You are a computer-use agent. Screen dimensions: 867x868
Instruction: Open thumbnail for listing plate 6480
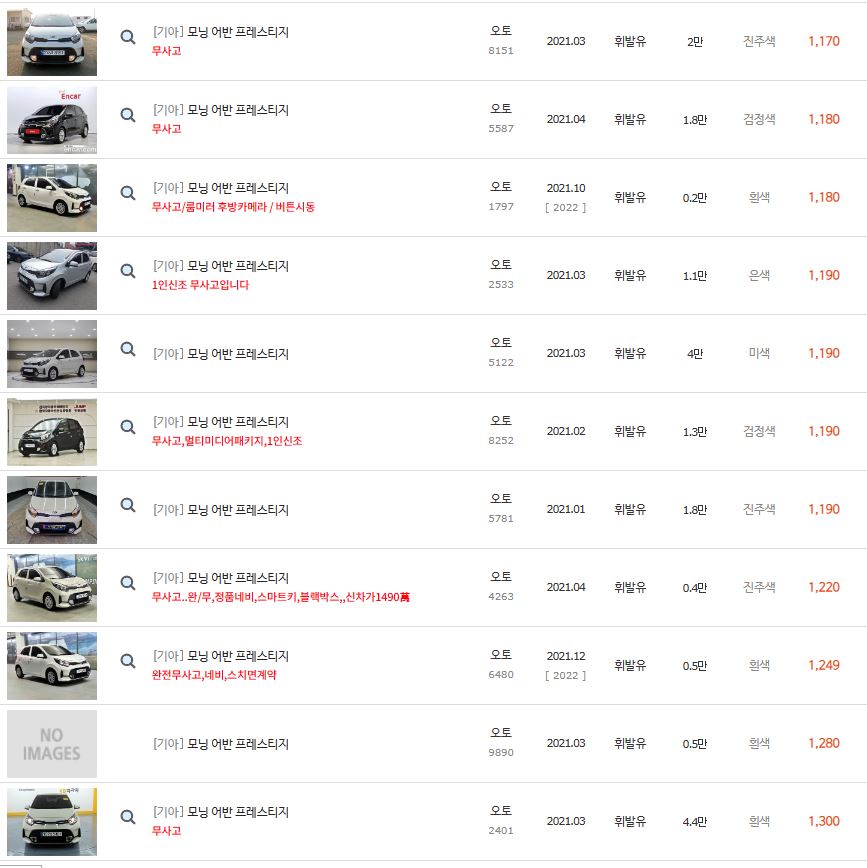pyautogui.click(x=52, y=666)
